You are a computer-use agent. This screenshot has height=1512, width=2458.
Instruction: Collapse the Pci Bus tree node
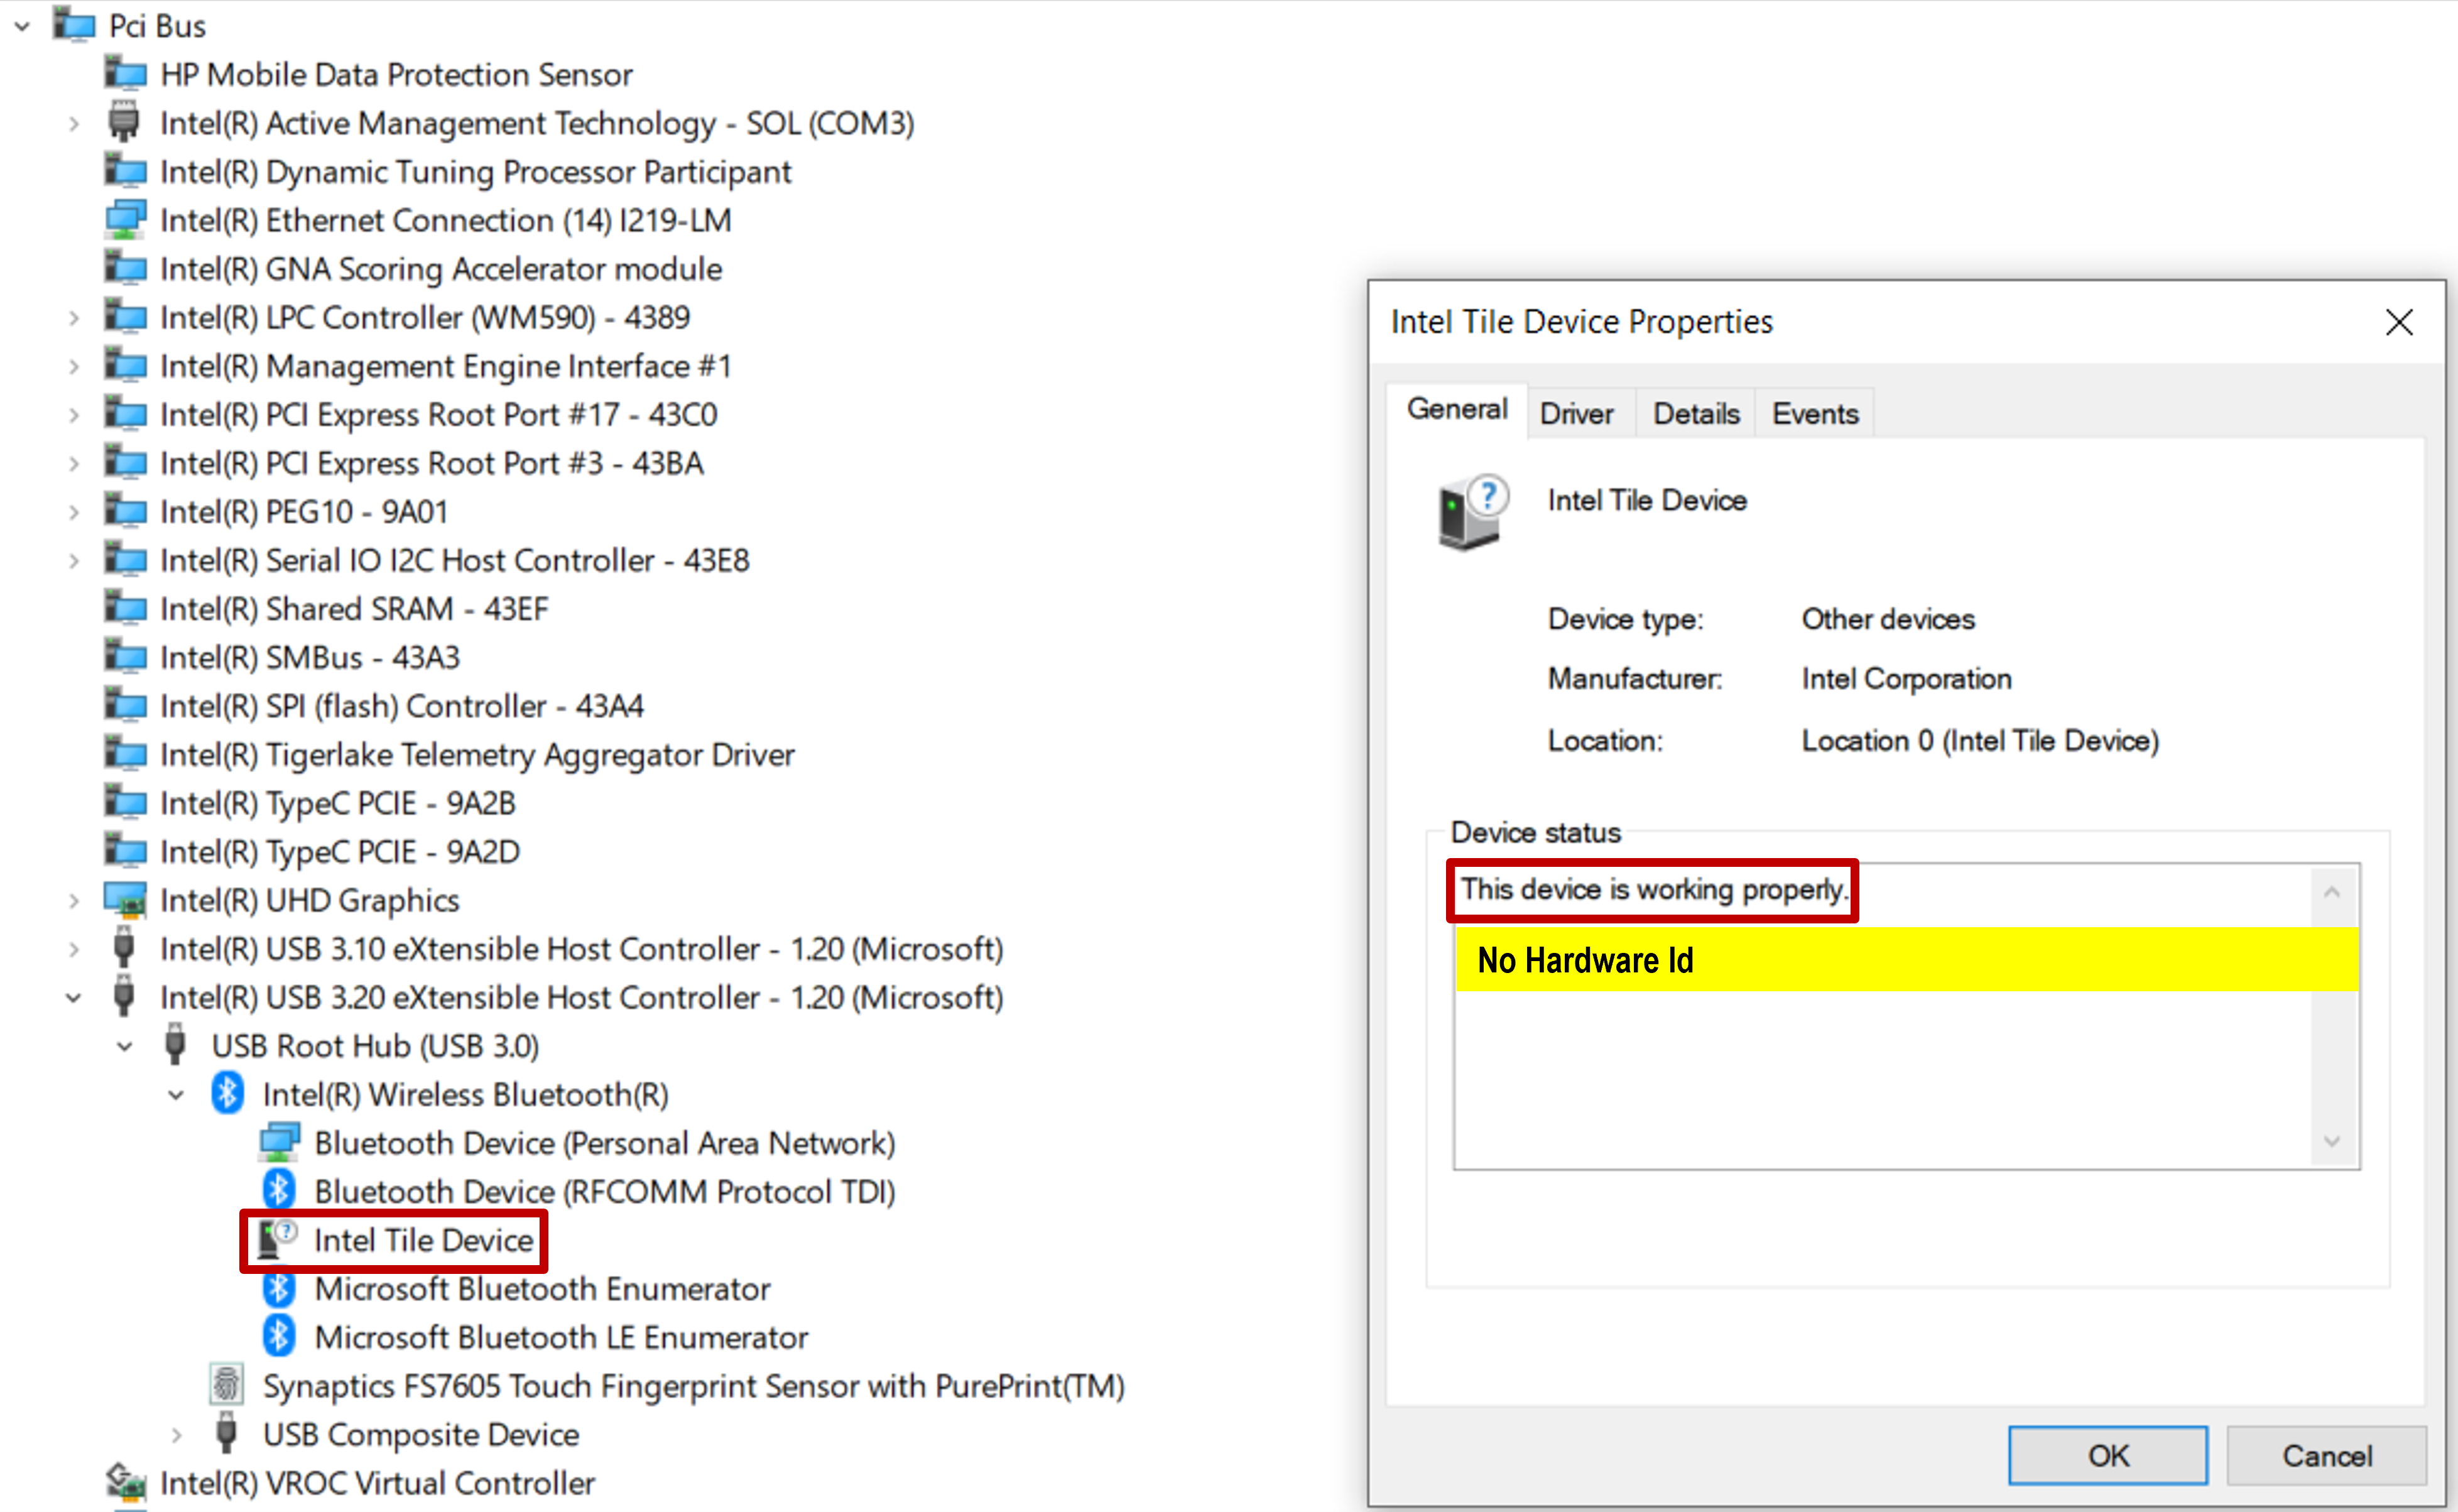pyautogui.click(x=23, y=26)
